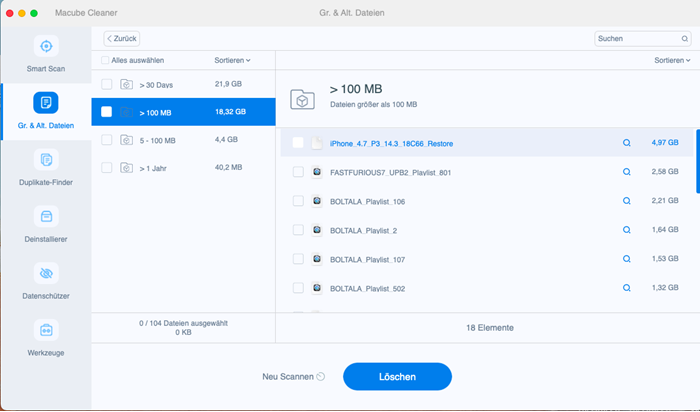
Task: Open the Werkzeuge toolbox
Action: pos(46,338)
